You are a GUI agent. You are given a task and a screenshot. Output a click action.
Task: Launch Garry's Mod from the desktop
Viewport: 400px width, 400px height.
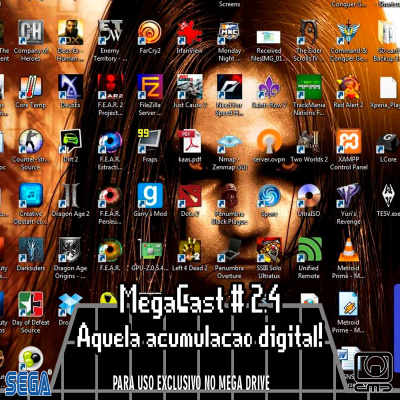click(150, 195)
